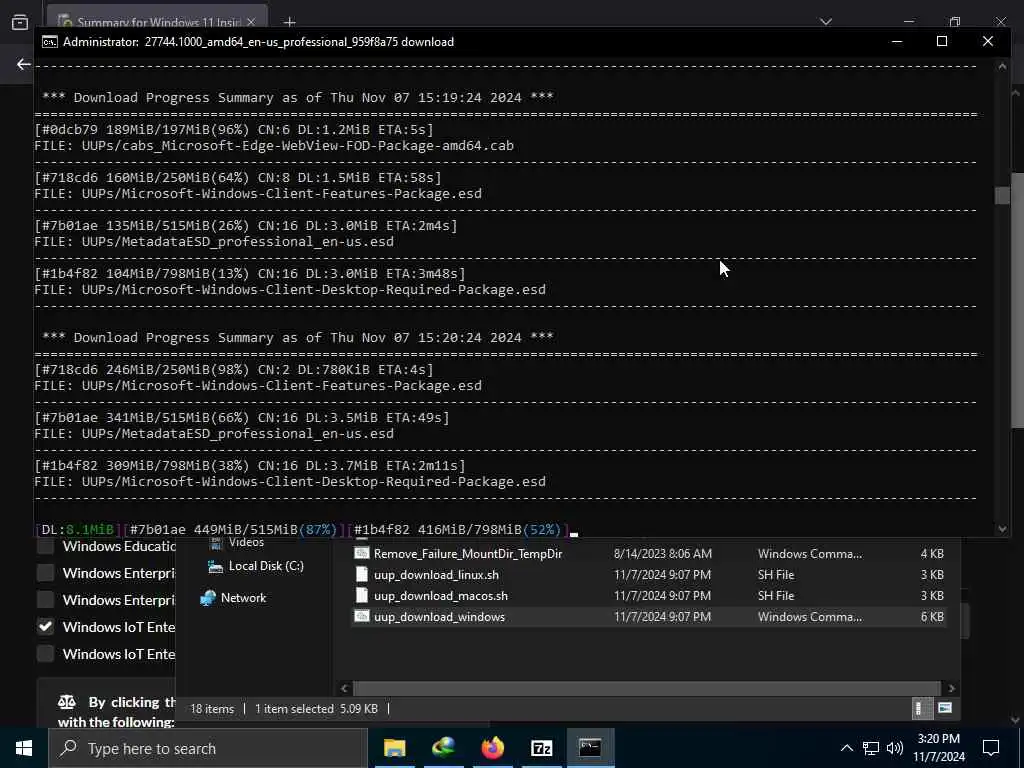
Task: Open the taskbar clock showing 3:20 PM
Action: (938, 748)
